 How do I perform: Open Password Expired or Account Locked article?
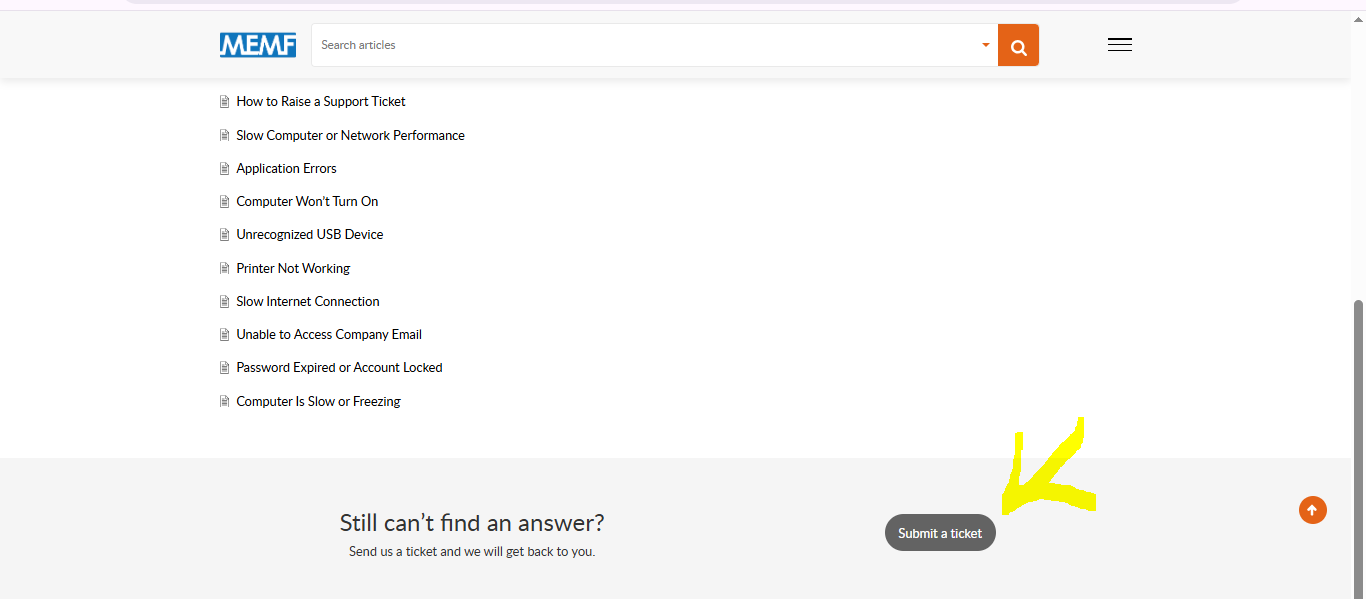(339, 368)
